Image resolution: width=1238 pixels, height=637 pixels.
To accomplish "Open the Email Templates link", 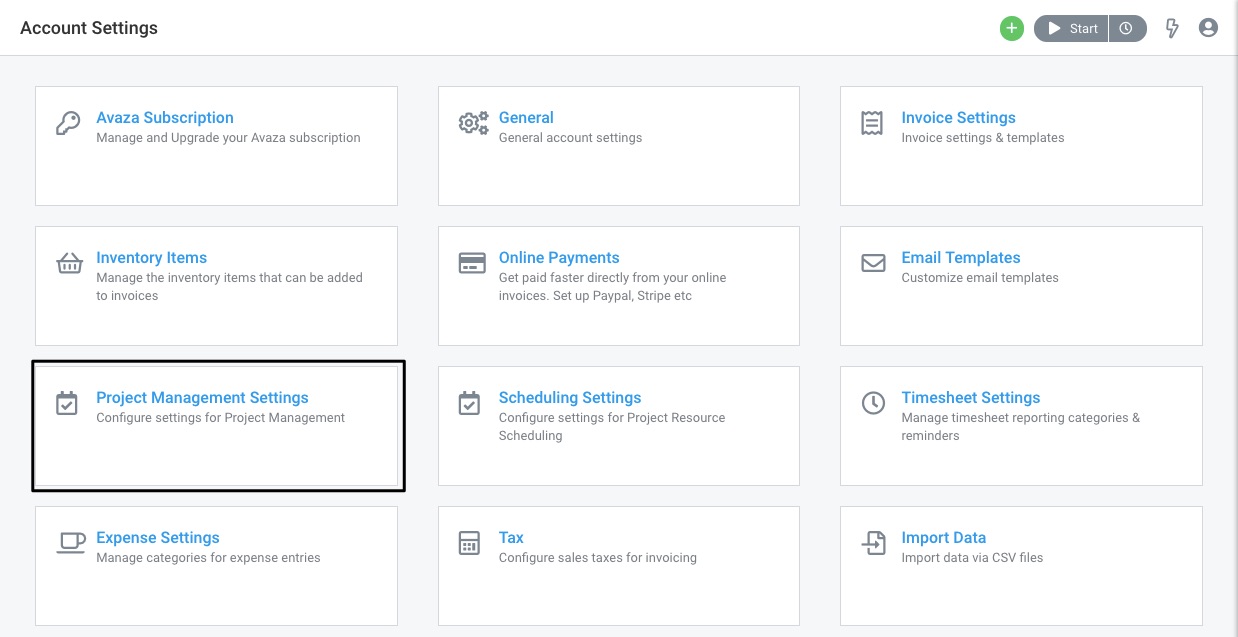I will pyautogui.click(x=961, y=258).
